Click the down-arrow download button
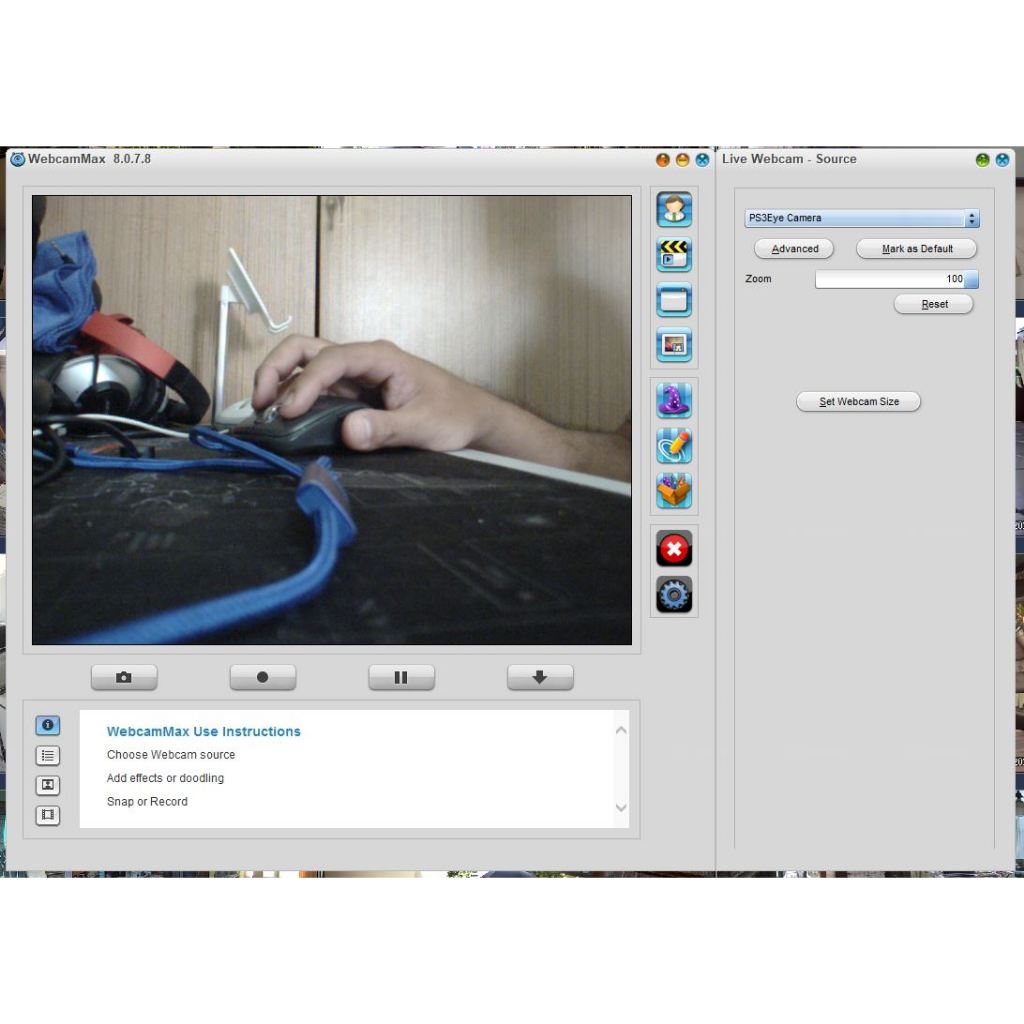 tap(540, 677)
